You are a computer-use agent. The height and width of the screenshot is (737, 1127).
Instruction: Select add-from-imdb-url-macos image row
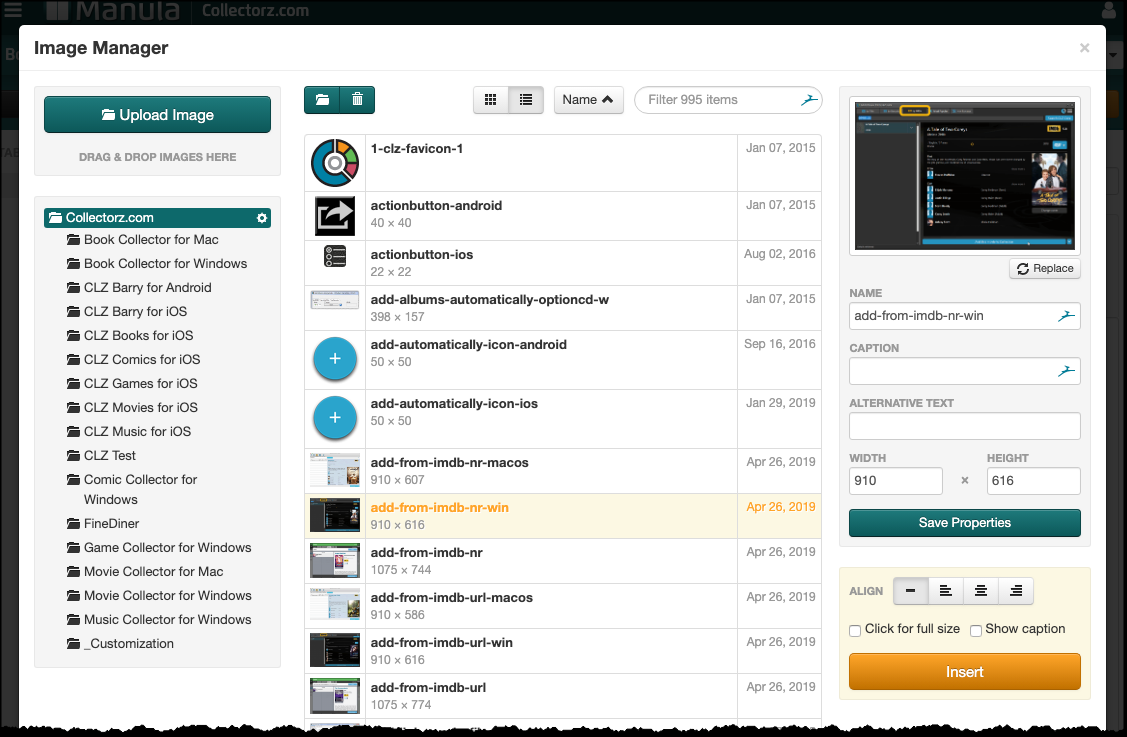tap(563, 606)
